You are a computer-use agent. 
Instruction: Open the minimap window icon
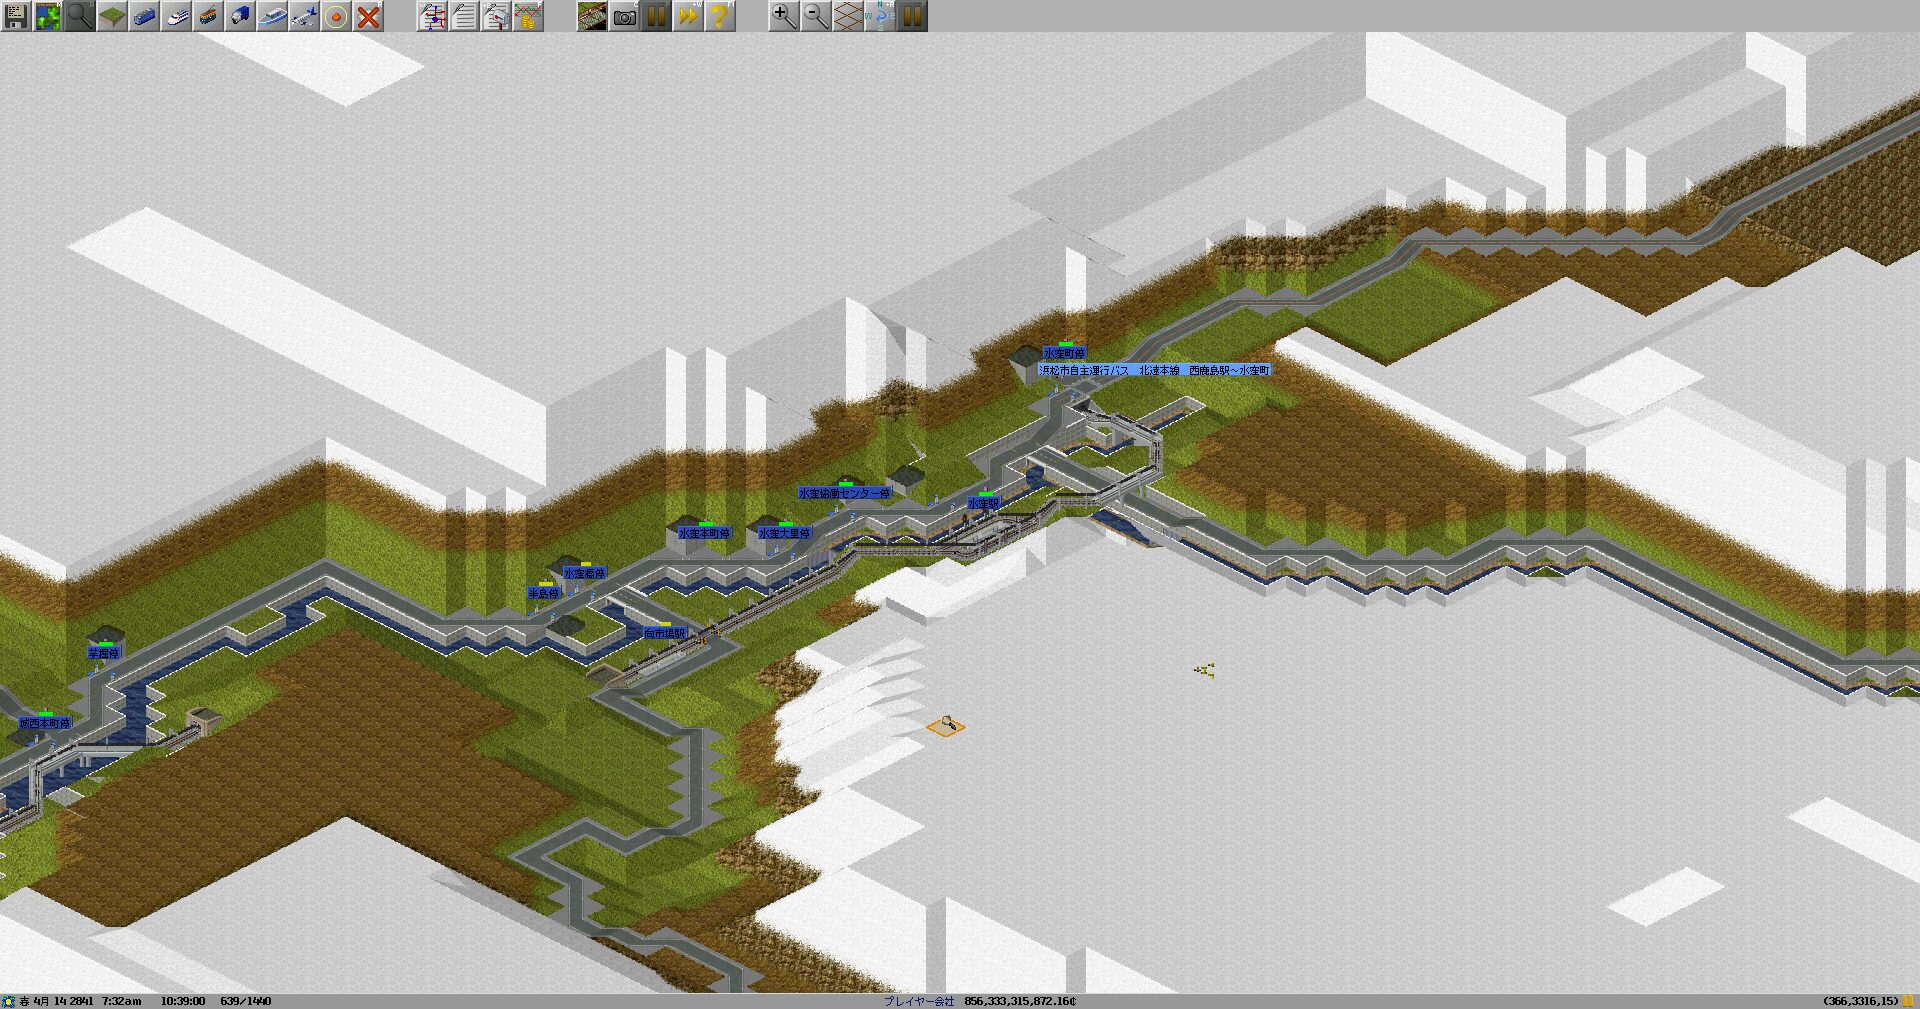tap(48, 16)
